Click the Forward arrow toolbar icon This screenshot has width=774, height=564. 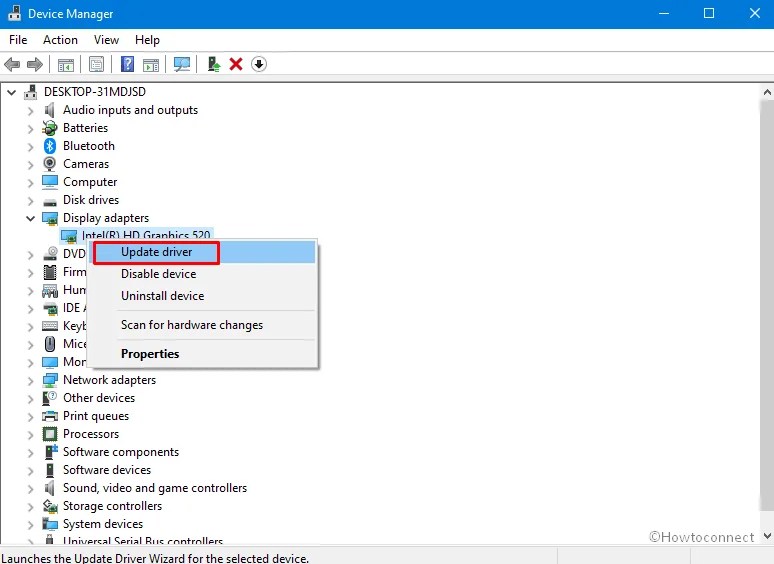point(35,64)
